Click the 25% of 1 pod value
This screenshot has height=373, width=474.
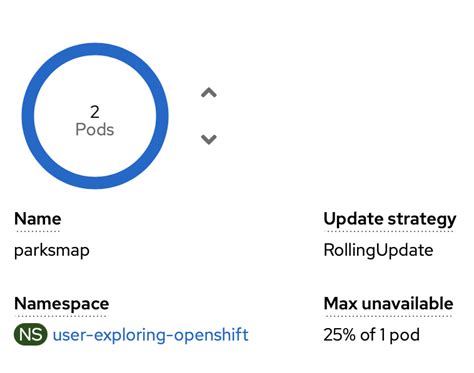pyautogui.click(x=371, y=335)
